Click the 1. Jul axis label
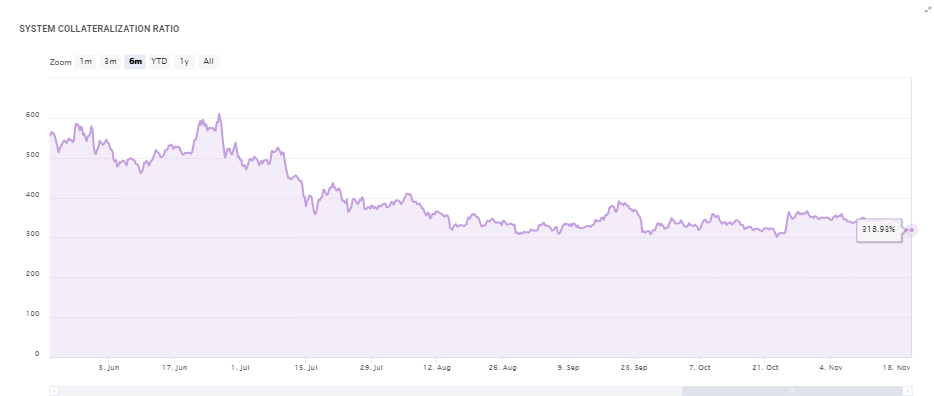Screen dimensions: 934x396 pos(240,368)
